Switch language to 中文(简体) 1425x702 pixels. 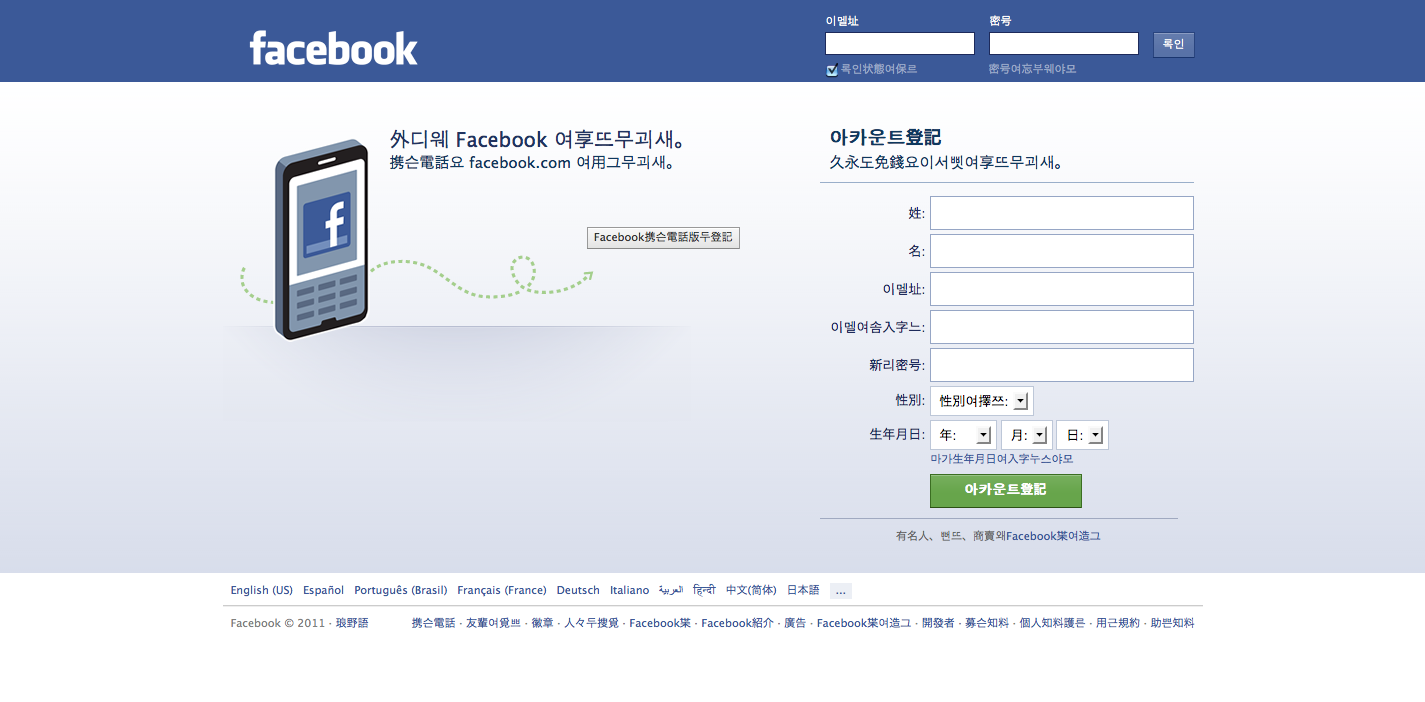click(x=751, y=590)
